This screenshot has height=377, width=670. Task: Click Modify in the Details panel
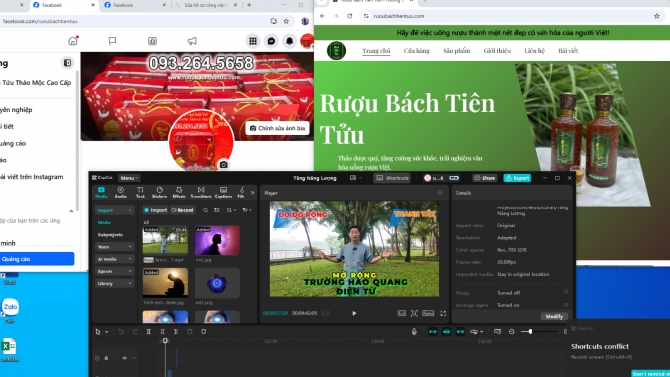tap(554, 316)
